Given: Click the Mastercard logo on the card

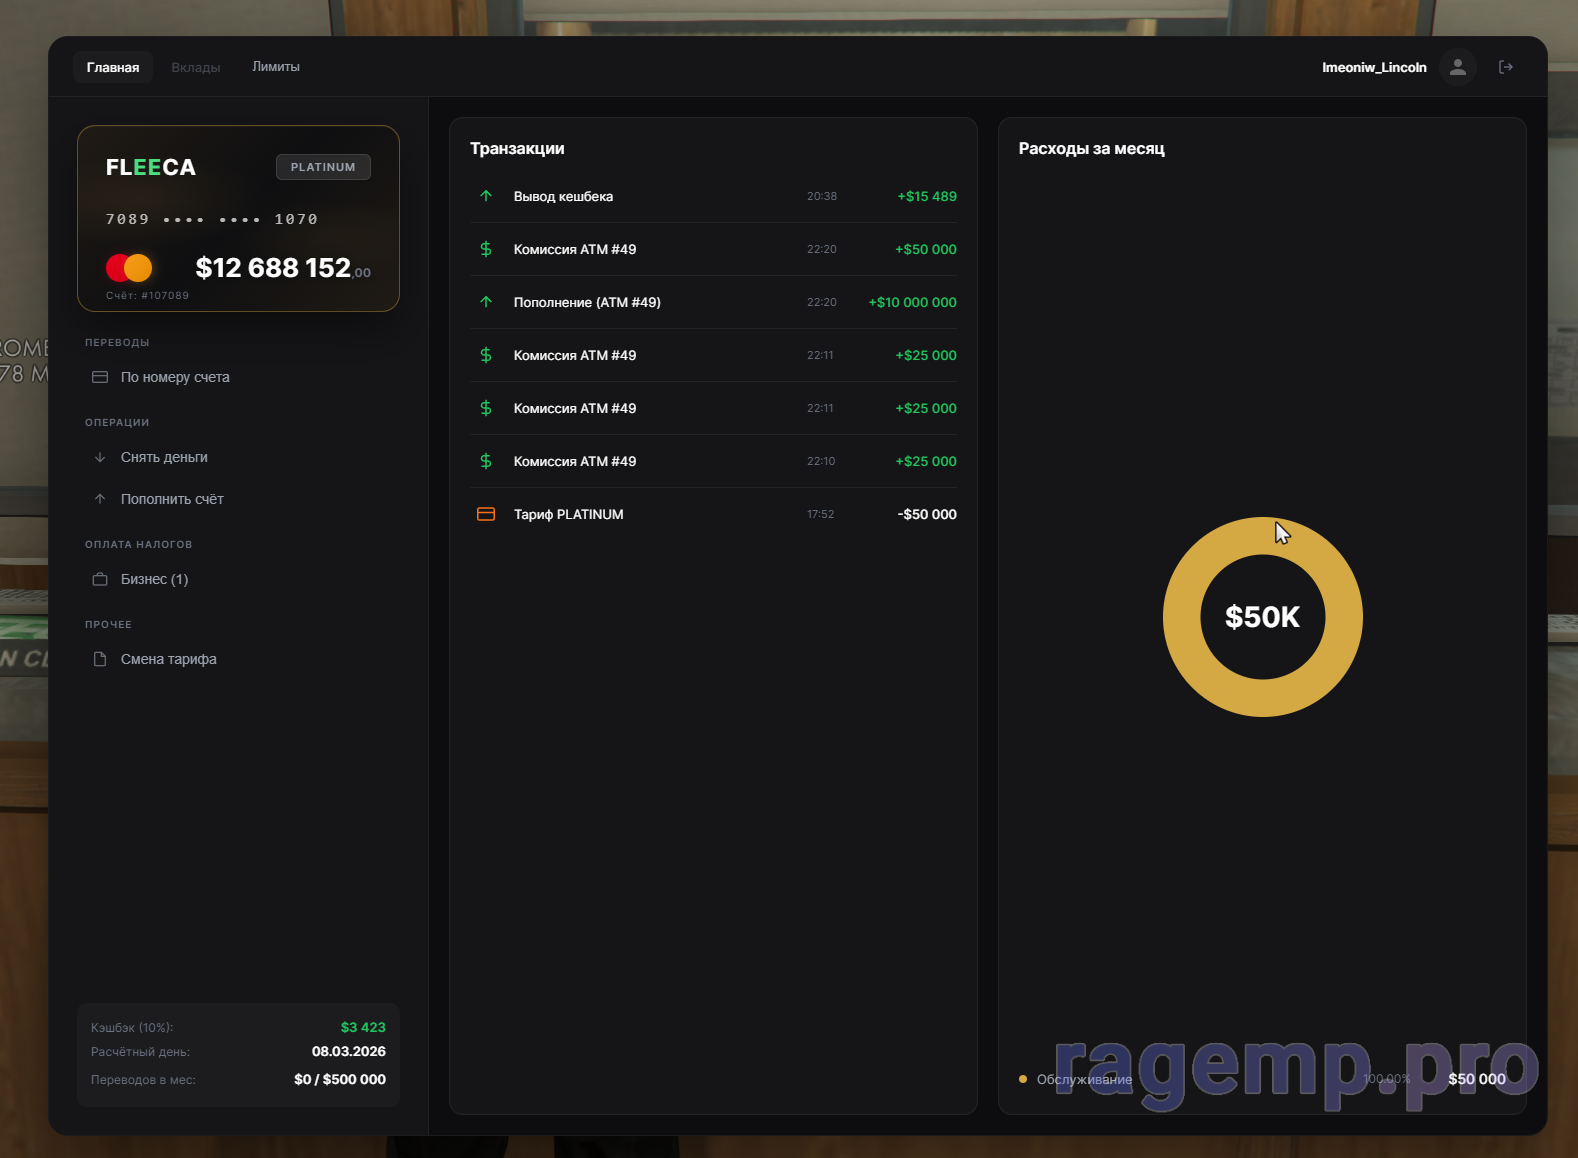Looking at the screenshot, I should click(x=129, y=268).
